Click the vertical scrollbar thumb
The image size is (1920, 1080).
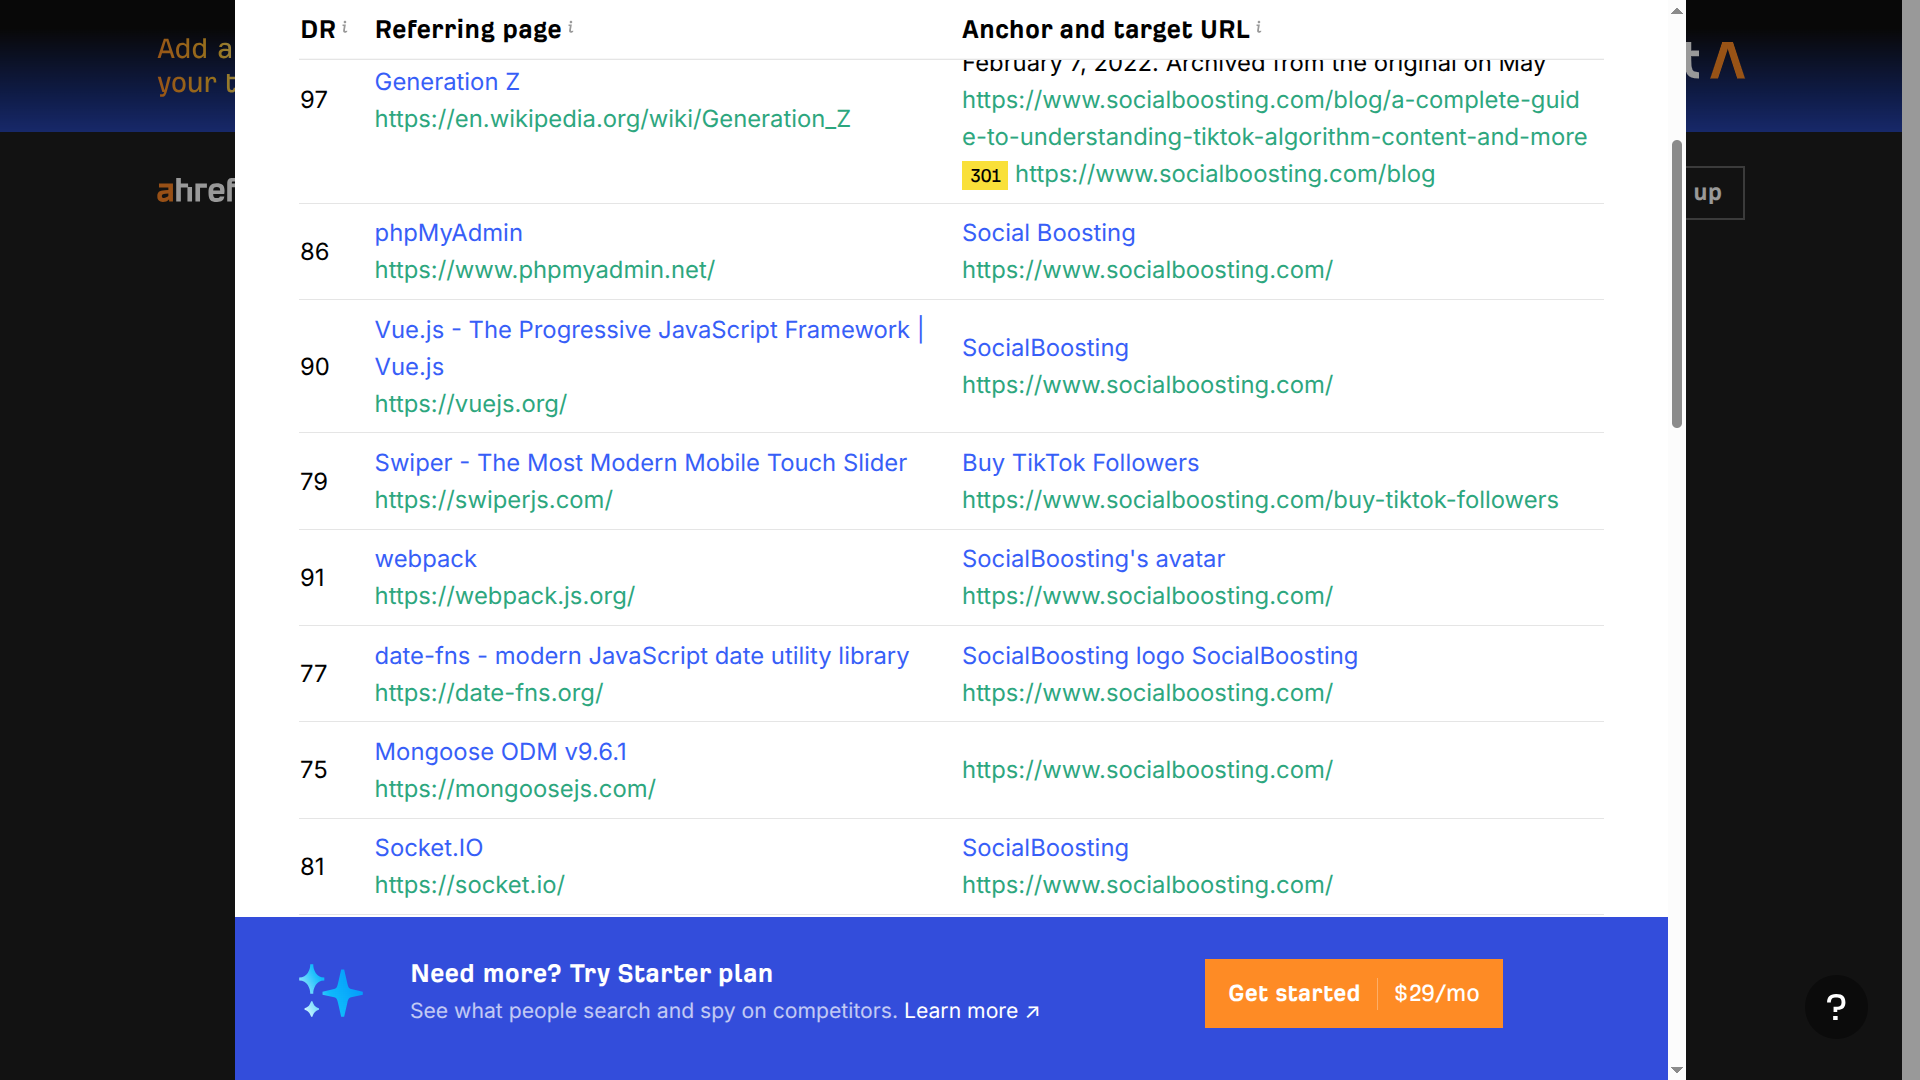1677,284
